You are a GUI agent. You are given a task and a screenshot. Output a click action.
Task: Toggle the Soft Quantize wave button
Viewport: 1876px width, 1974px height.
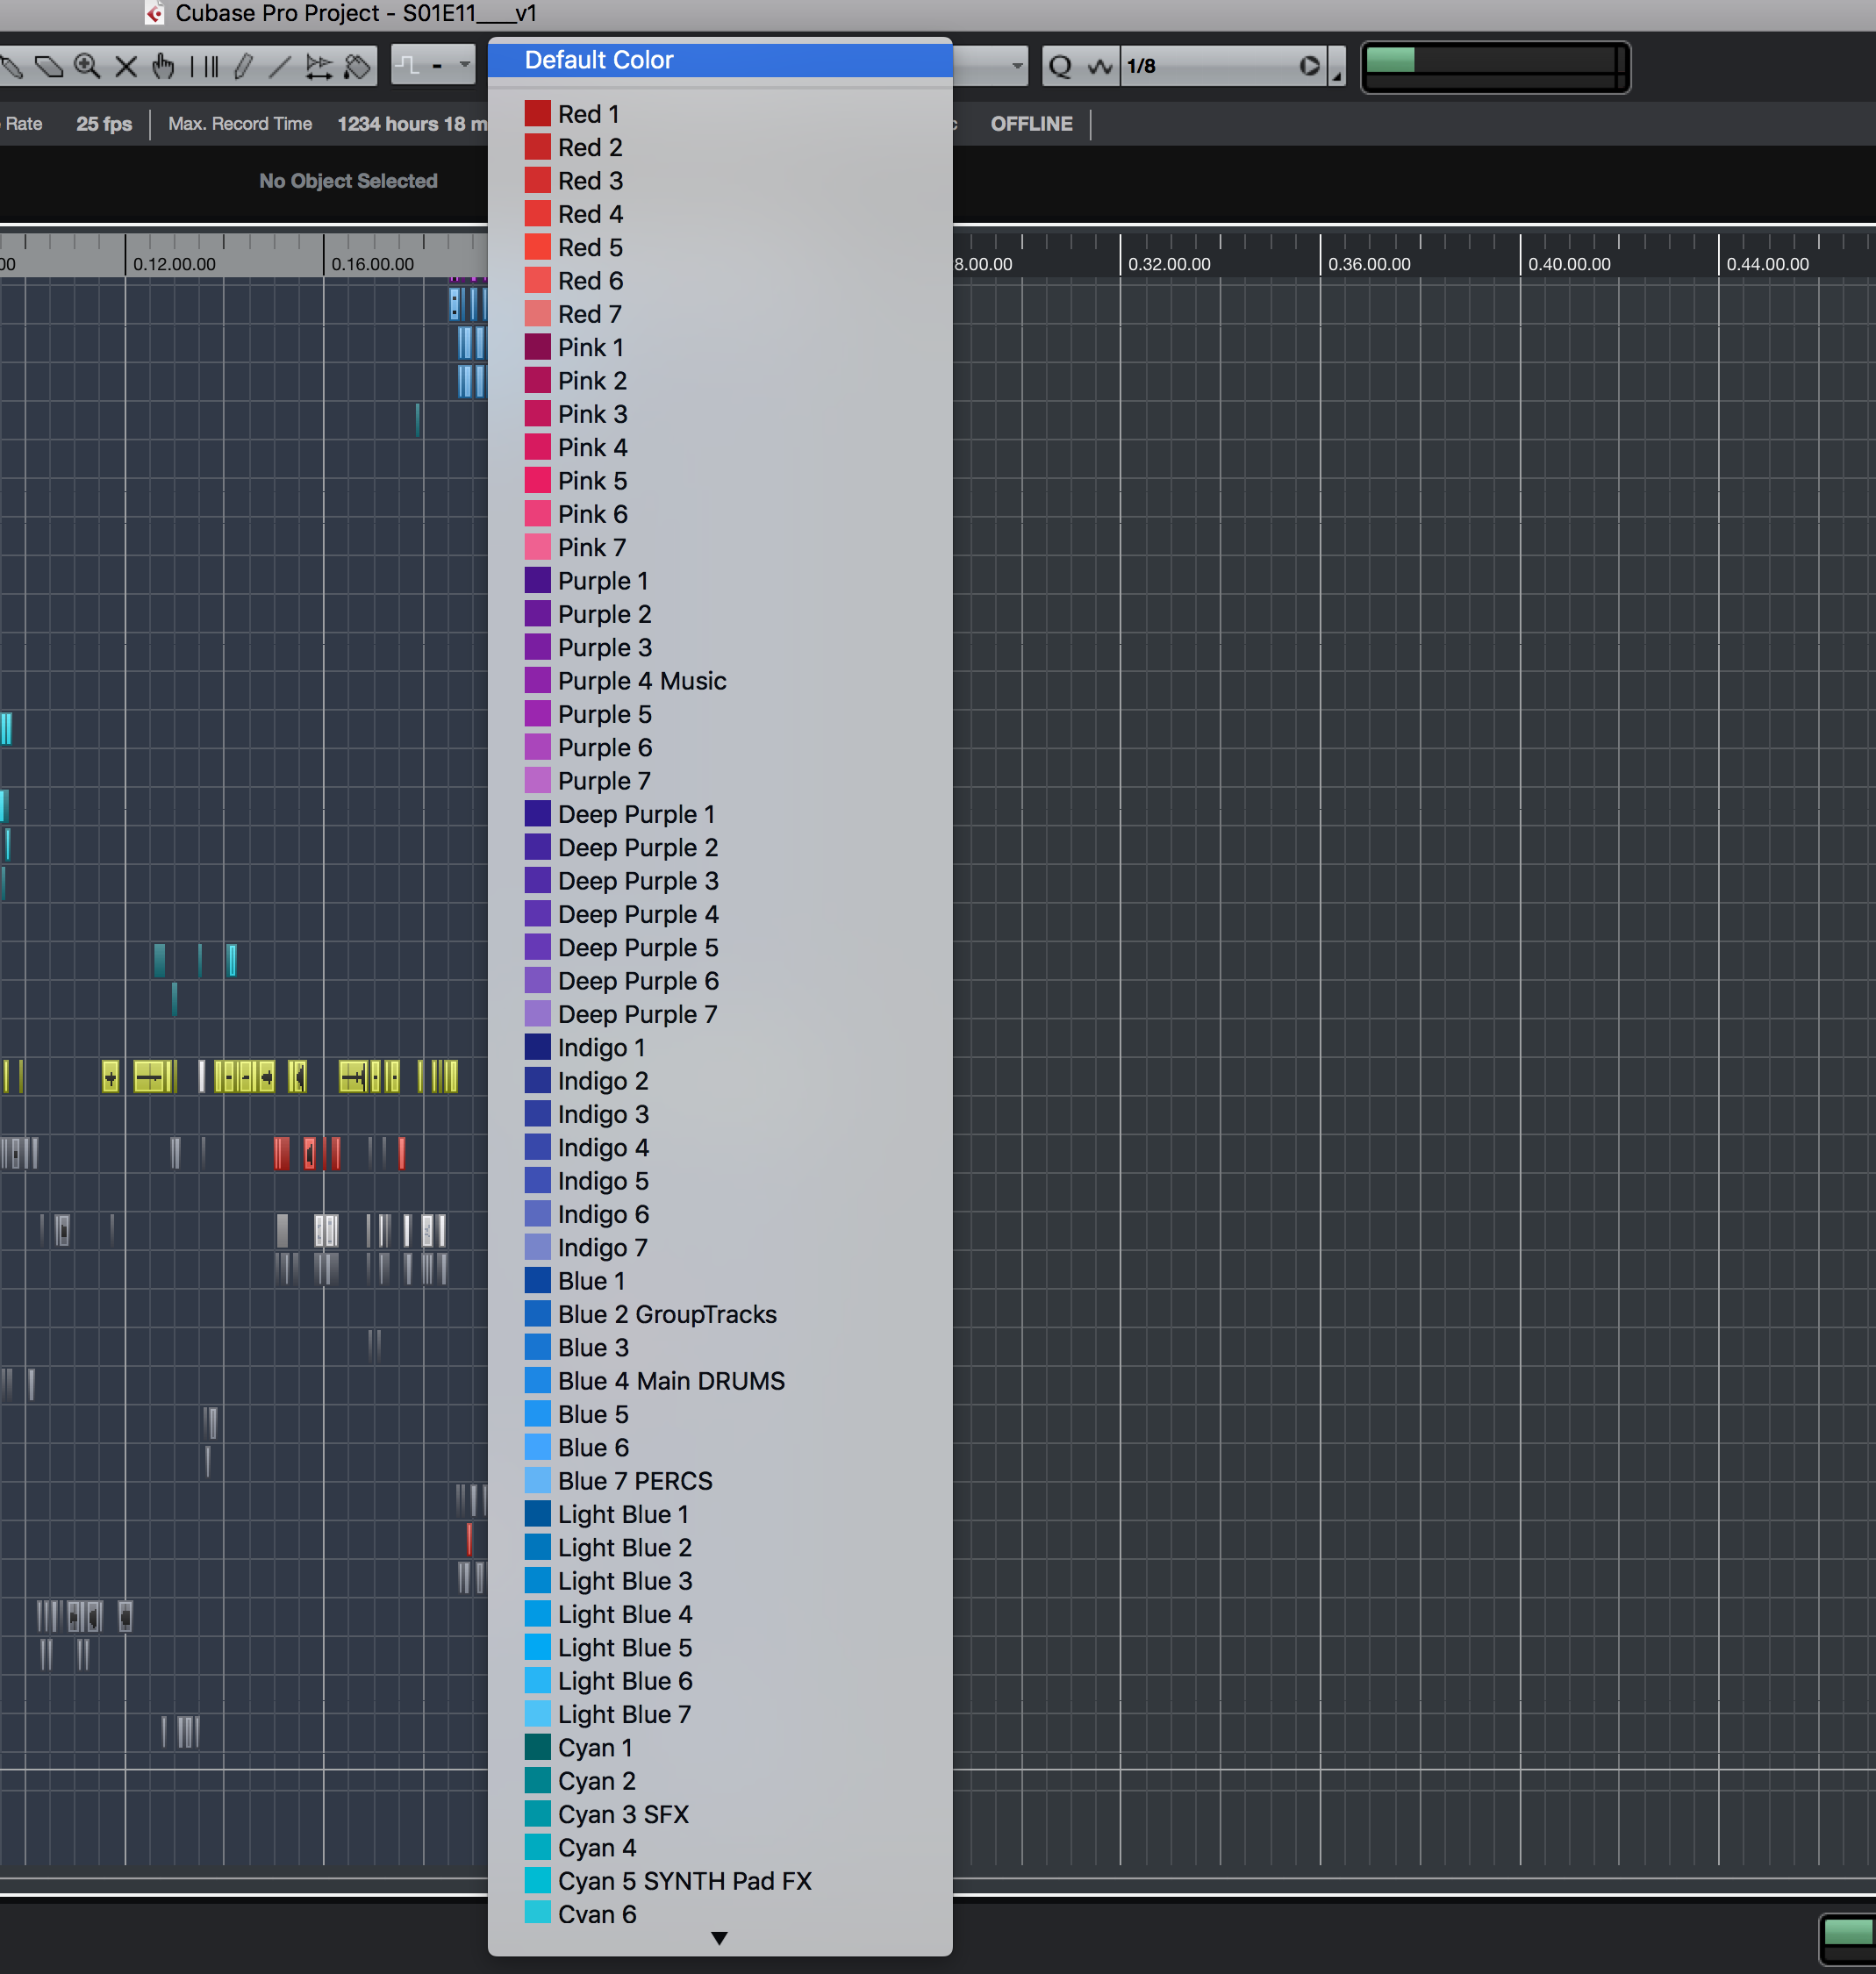pos(1100,67)
